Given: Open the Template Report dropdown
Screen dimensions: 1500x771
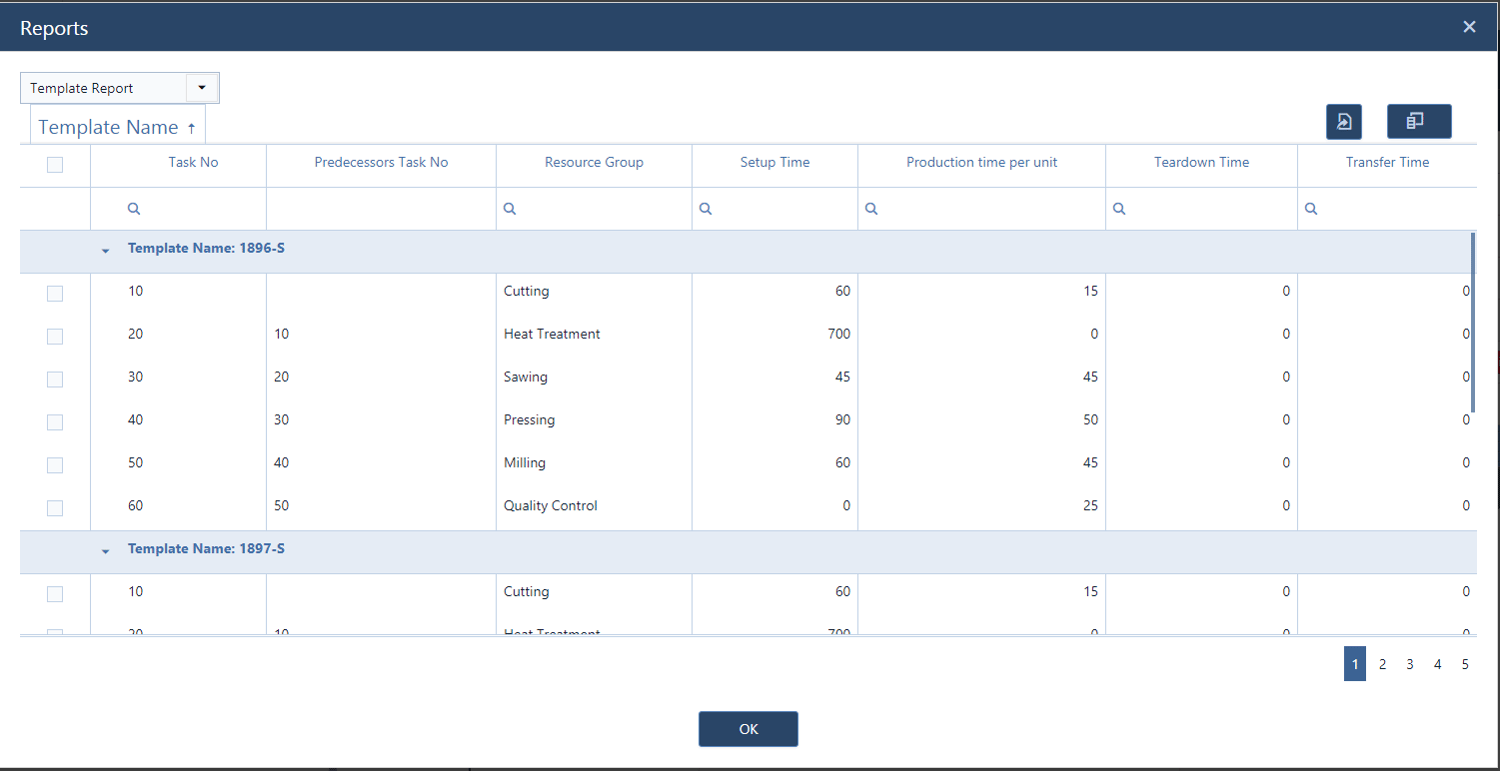Looking at the screenshot, I should 202,88.
